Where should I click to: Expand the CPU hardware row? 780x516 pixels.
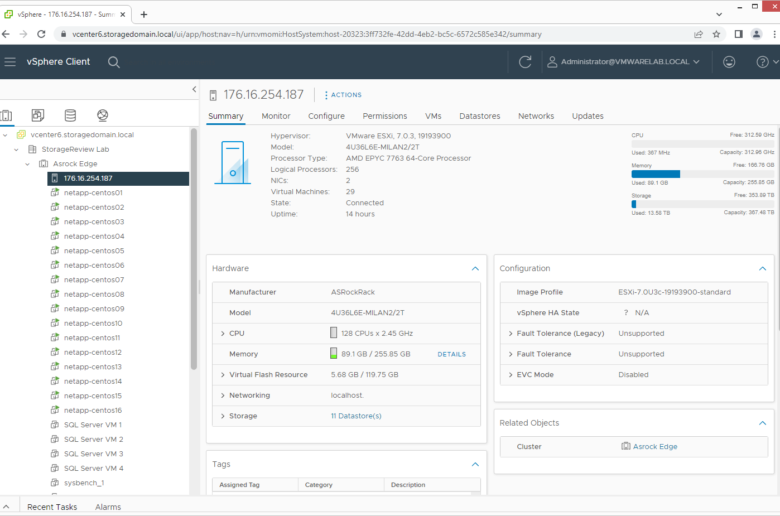pos(222,333)
